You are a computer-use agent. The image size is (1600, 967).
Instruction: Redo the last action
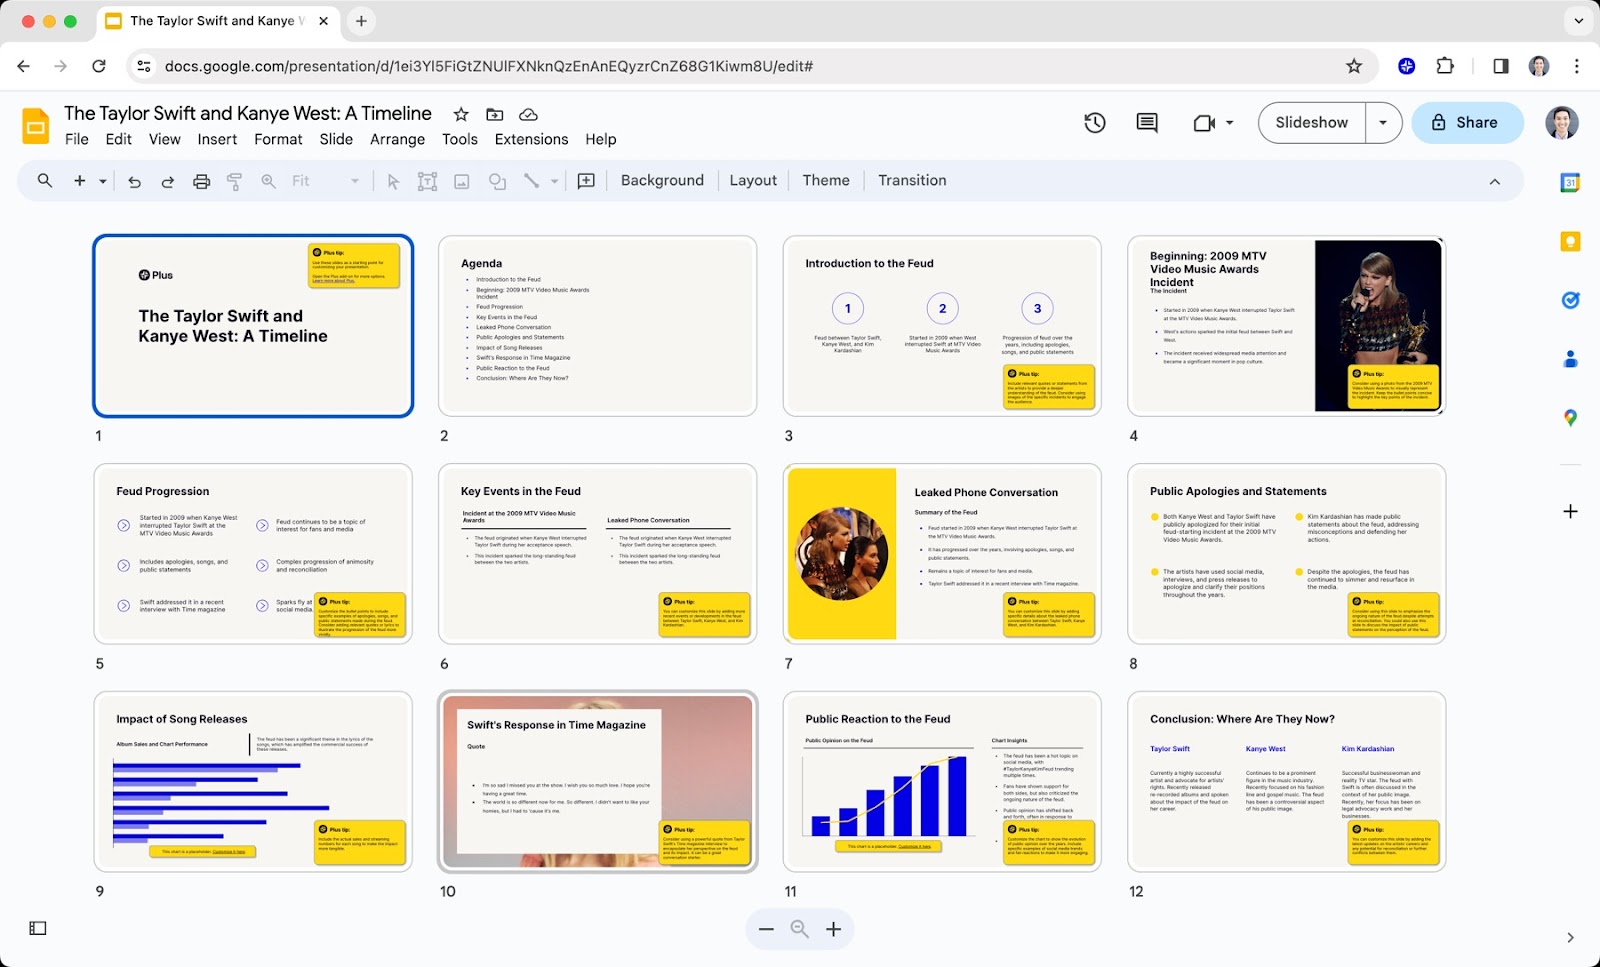click(x=168, y=181)
